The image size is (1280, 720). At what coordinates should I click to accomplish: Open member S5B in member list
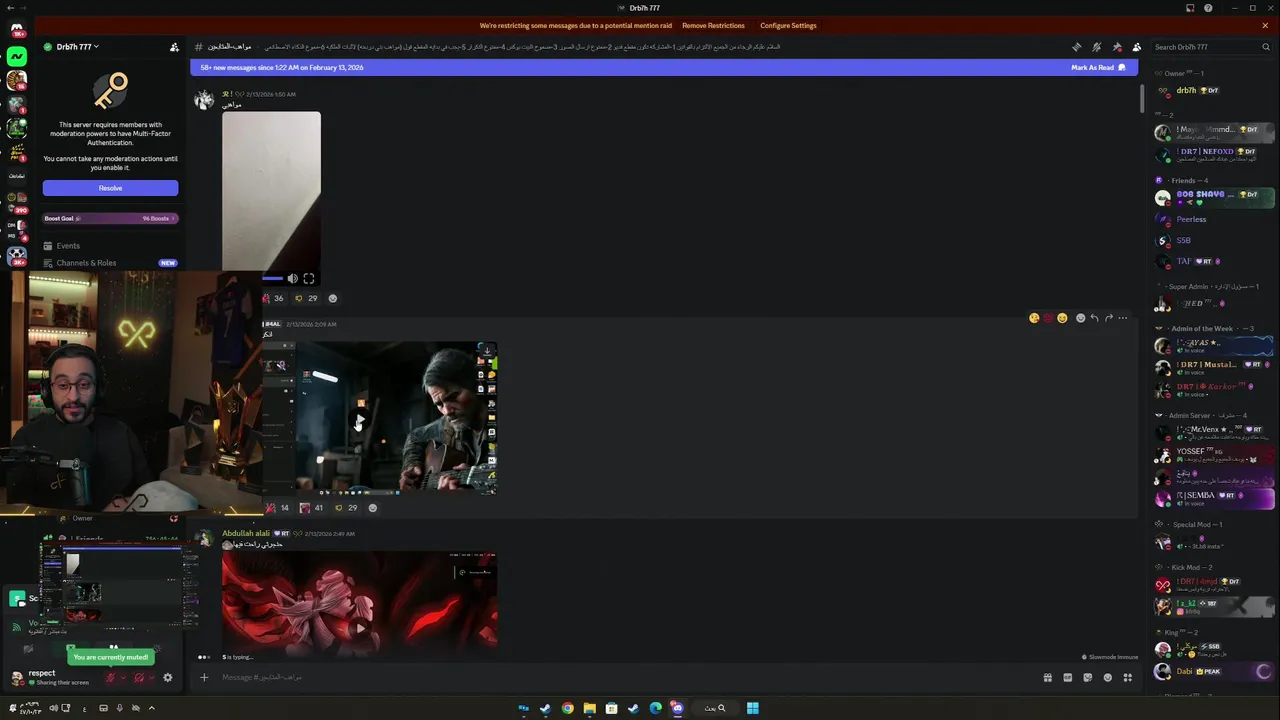pos(1215,240)
